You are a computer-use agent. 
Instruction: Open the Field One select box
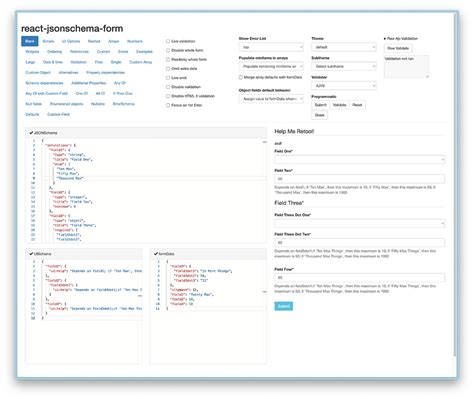(359, 160)
